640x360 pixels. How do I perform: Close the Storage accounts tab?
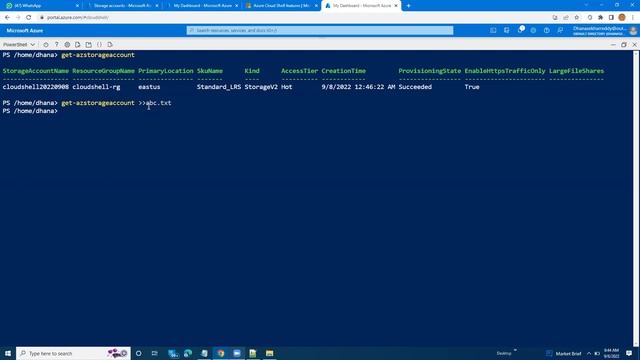point(157,6)
